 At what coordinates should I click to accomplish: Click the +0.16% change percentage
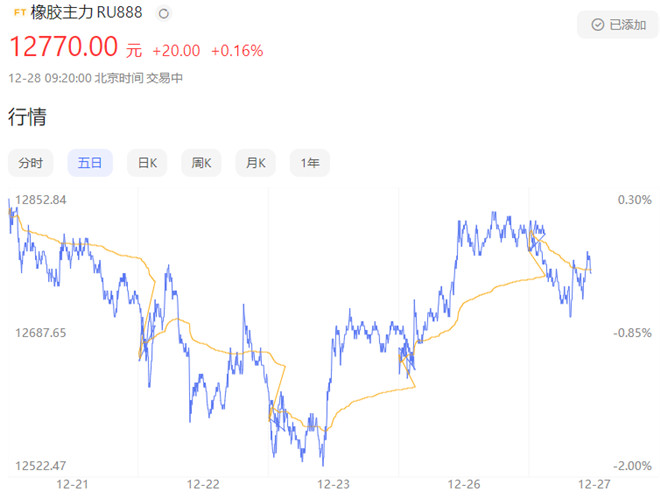237,51
